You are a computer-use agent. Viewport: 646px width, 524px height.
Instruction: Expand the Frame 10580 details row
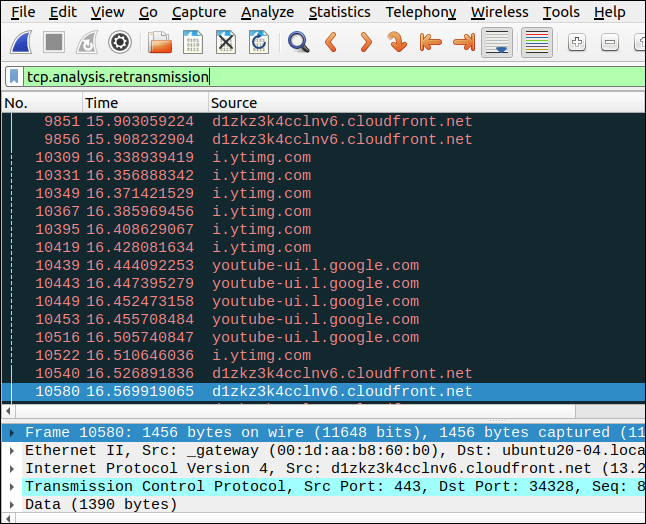[x=11, y=432]
